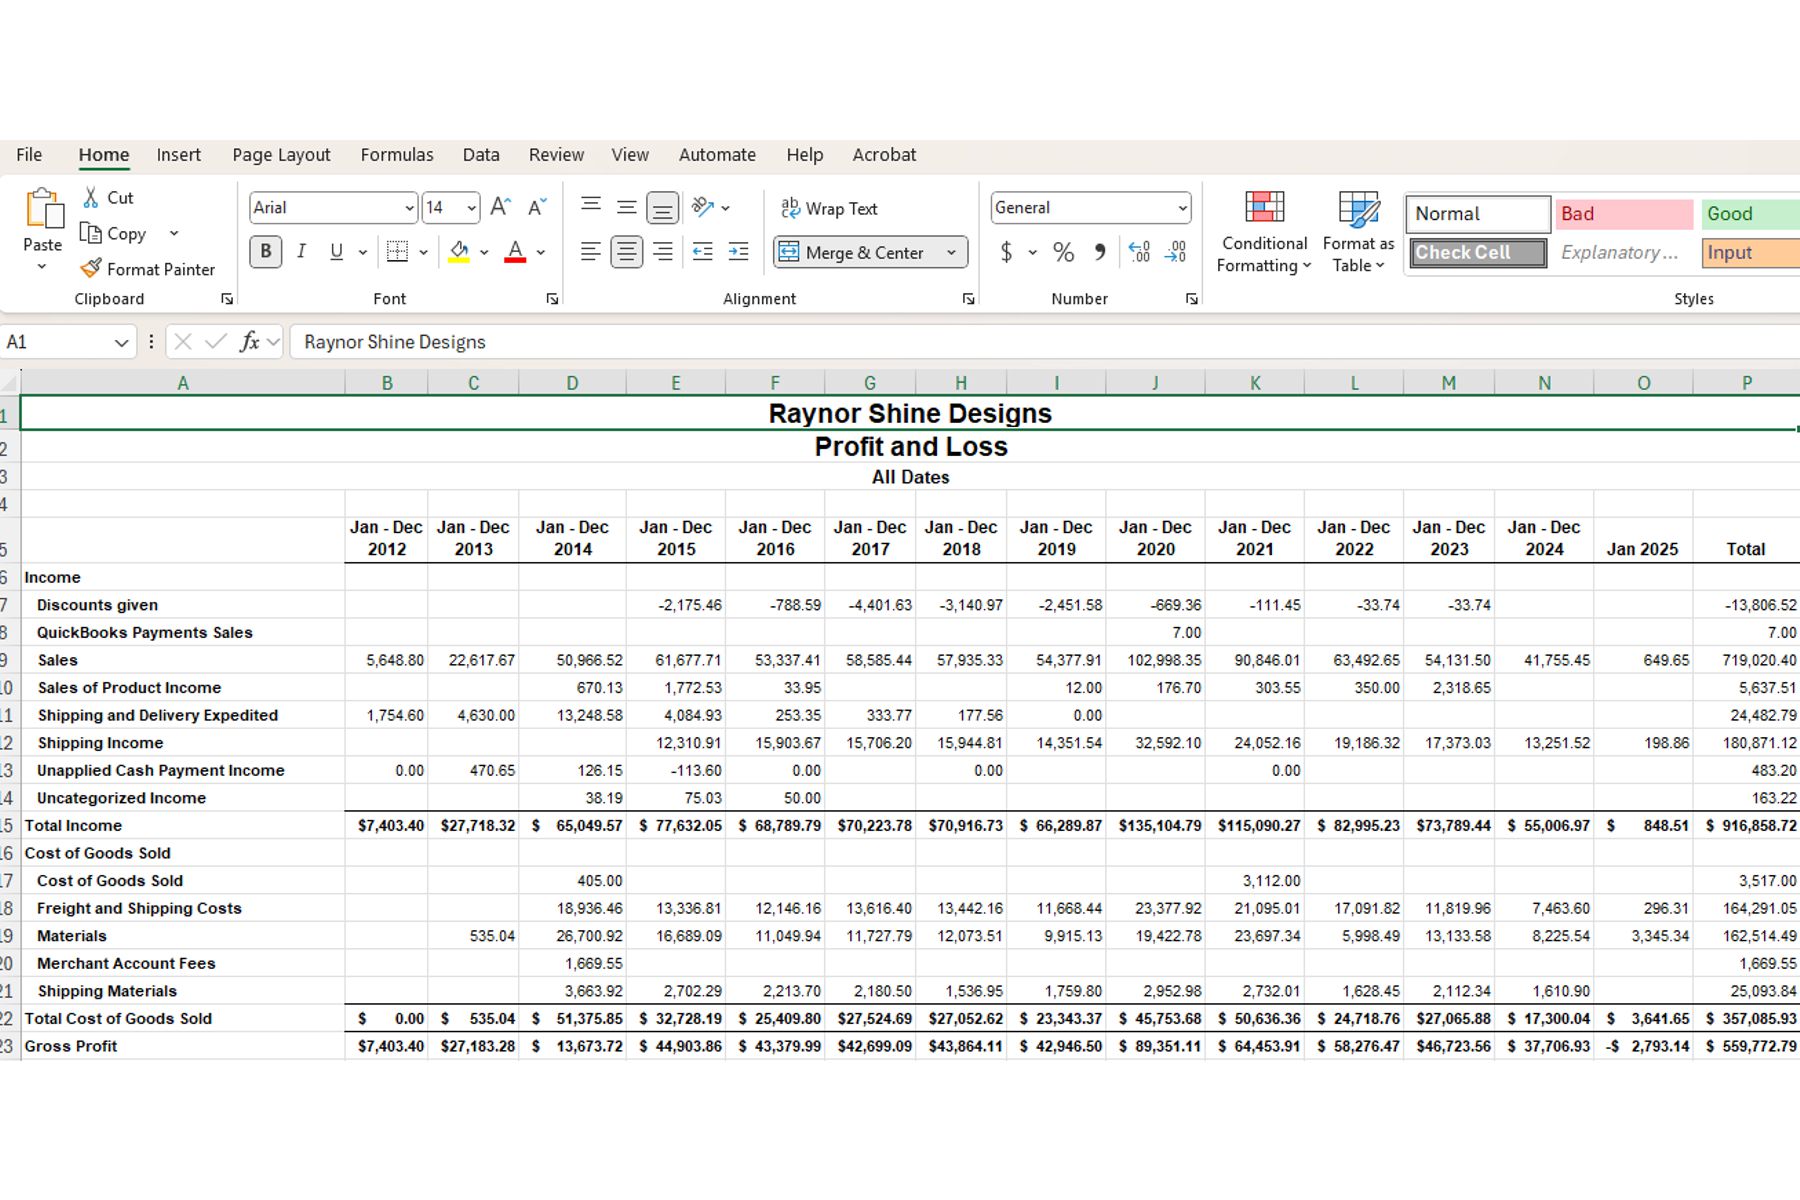The width and height of the screenshot is (1800, 1200).
Task: Click Decrease Indent icon
Action: point(703,252)
